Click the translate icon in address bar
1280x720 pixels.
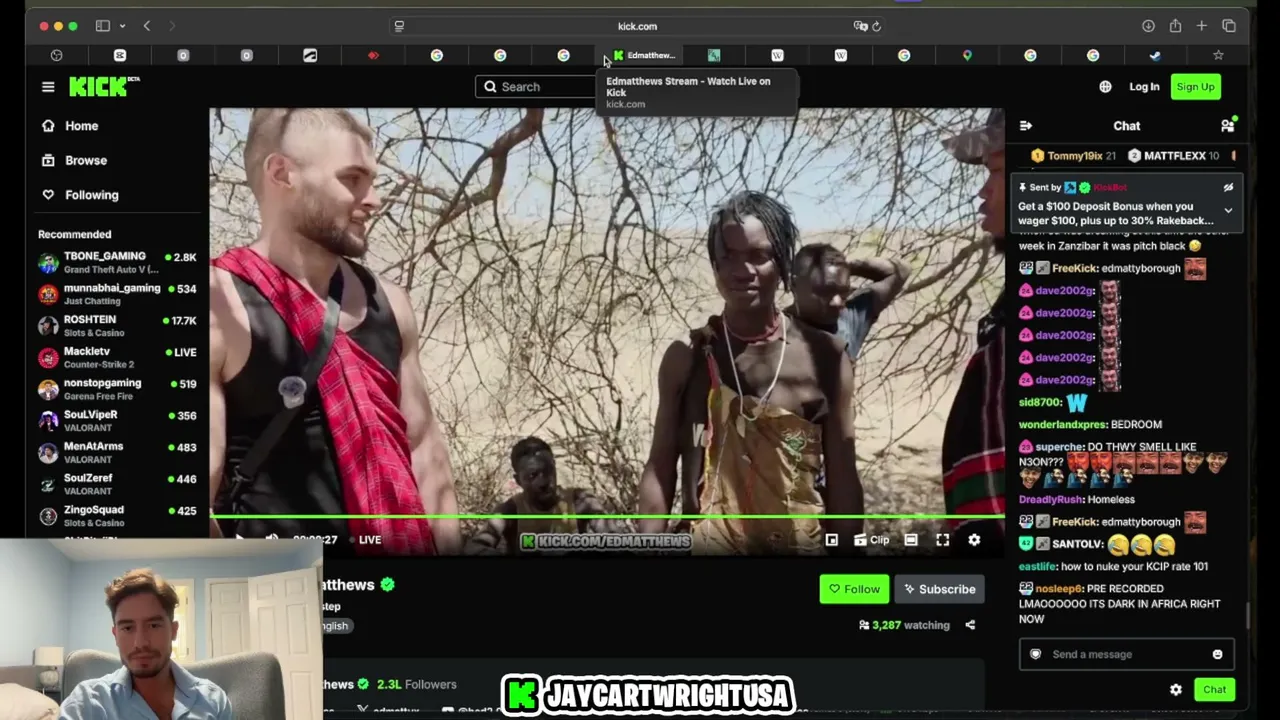(x=860, y=26)
